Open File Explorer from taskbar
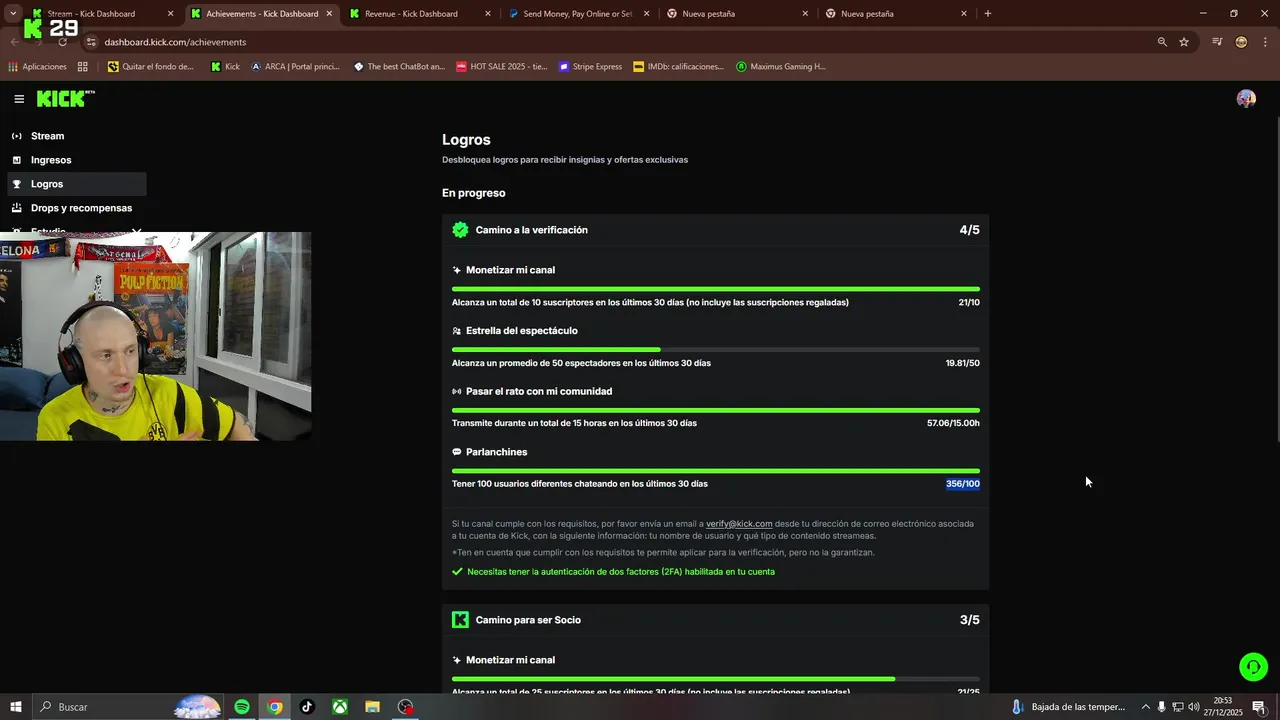Viewport: 1280px width, 720px height. pos(372,707)
